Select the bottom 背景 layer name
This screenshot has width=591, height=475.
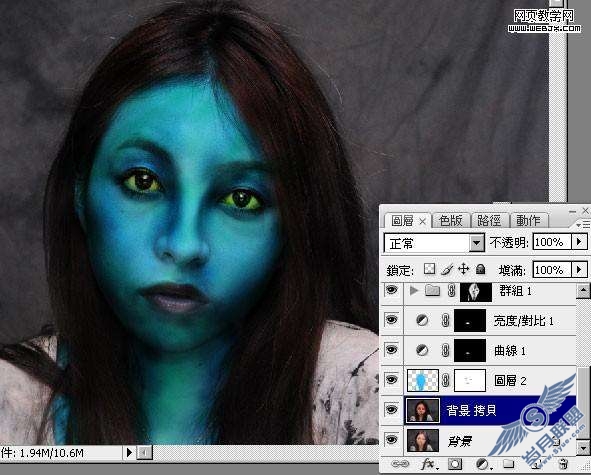(x=459, y=440)
